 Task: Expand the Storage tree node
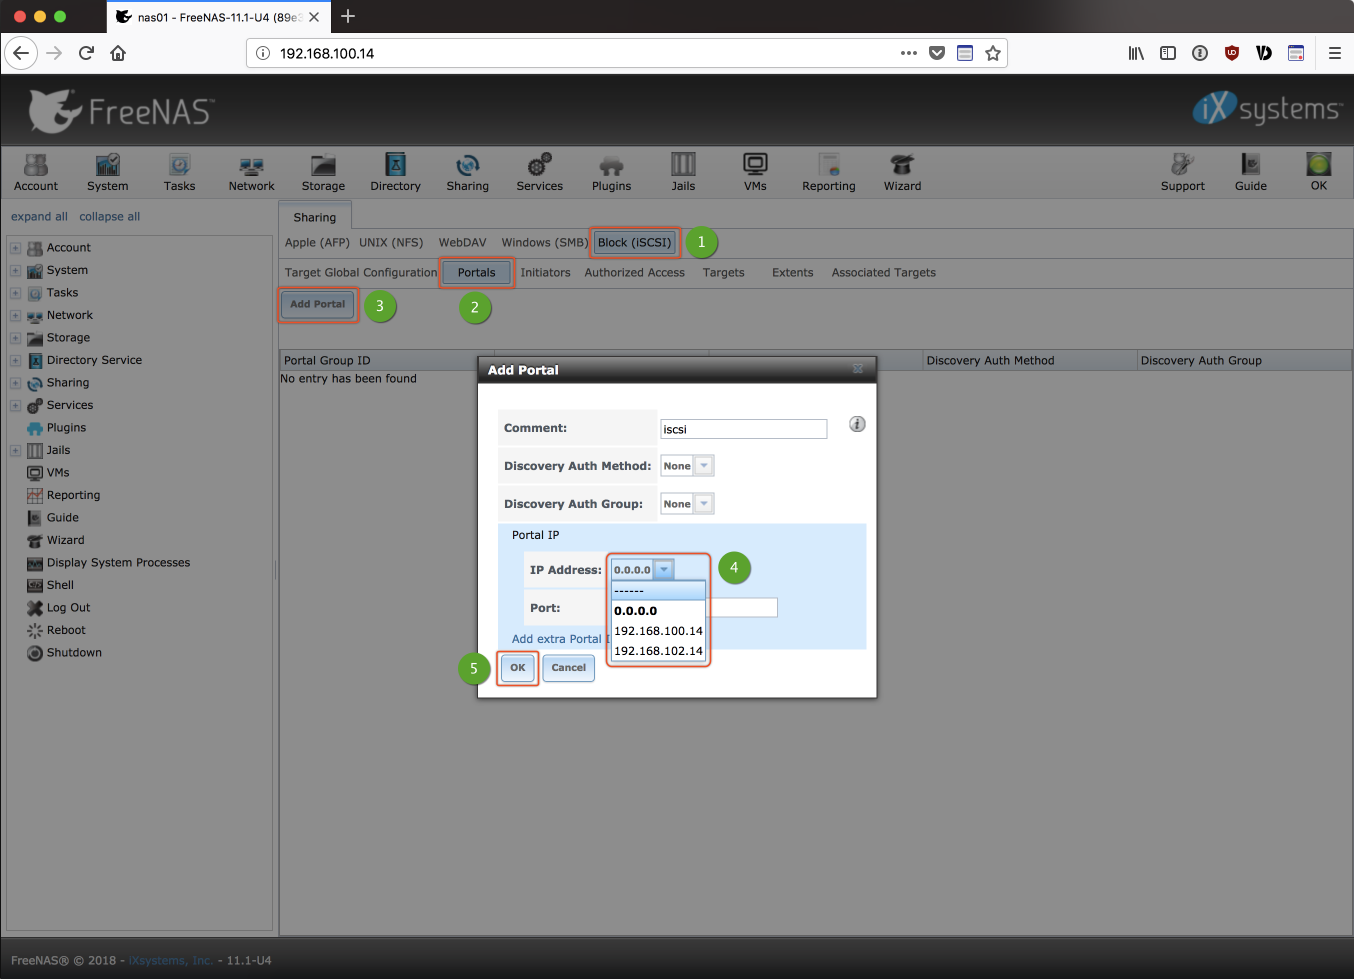tap(15, 338)
